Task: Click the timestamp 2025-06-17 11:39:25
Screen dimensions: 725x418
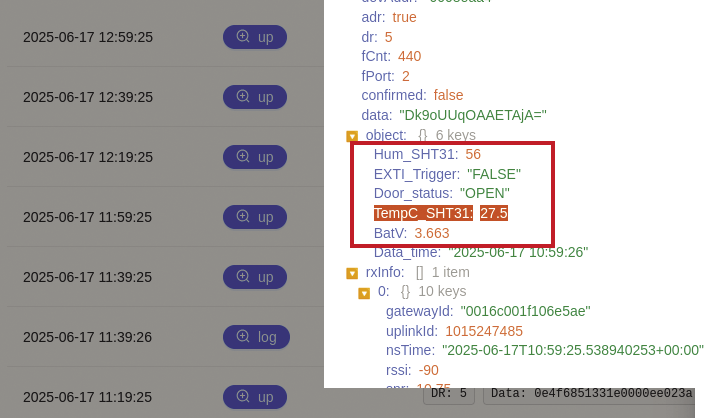Action: tap(87, 277)
